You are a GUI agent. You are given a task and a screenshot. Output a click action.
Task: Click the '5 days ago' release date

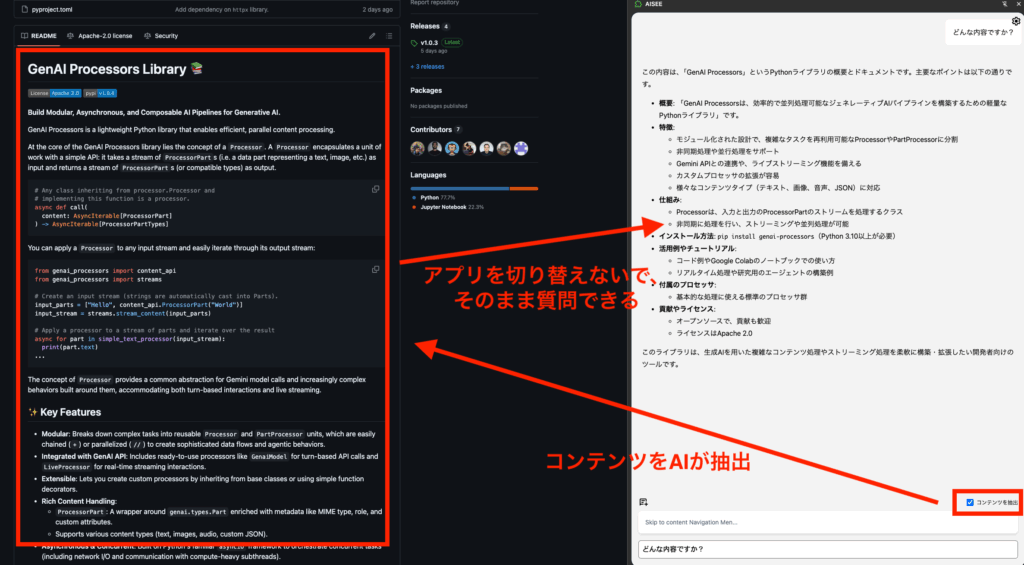coord(434,51)
